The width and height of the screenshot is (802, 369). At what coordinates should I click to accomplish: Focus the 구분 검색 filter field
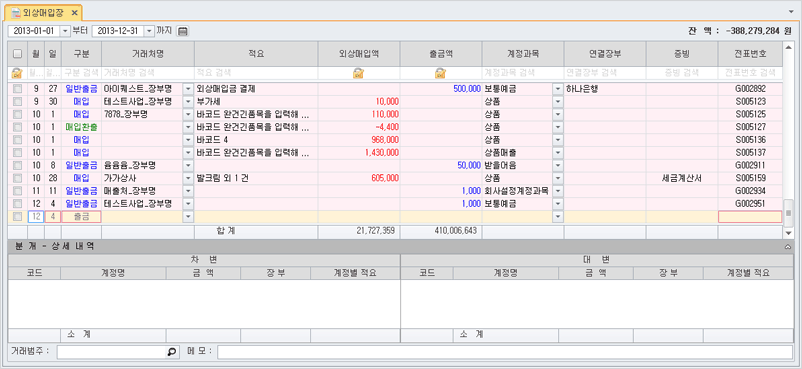[x=81, y=73]
